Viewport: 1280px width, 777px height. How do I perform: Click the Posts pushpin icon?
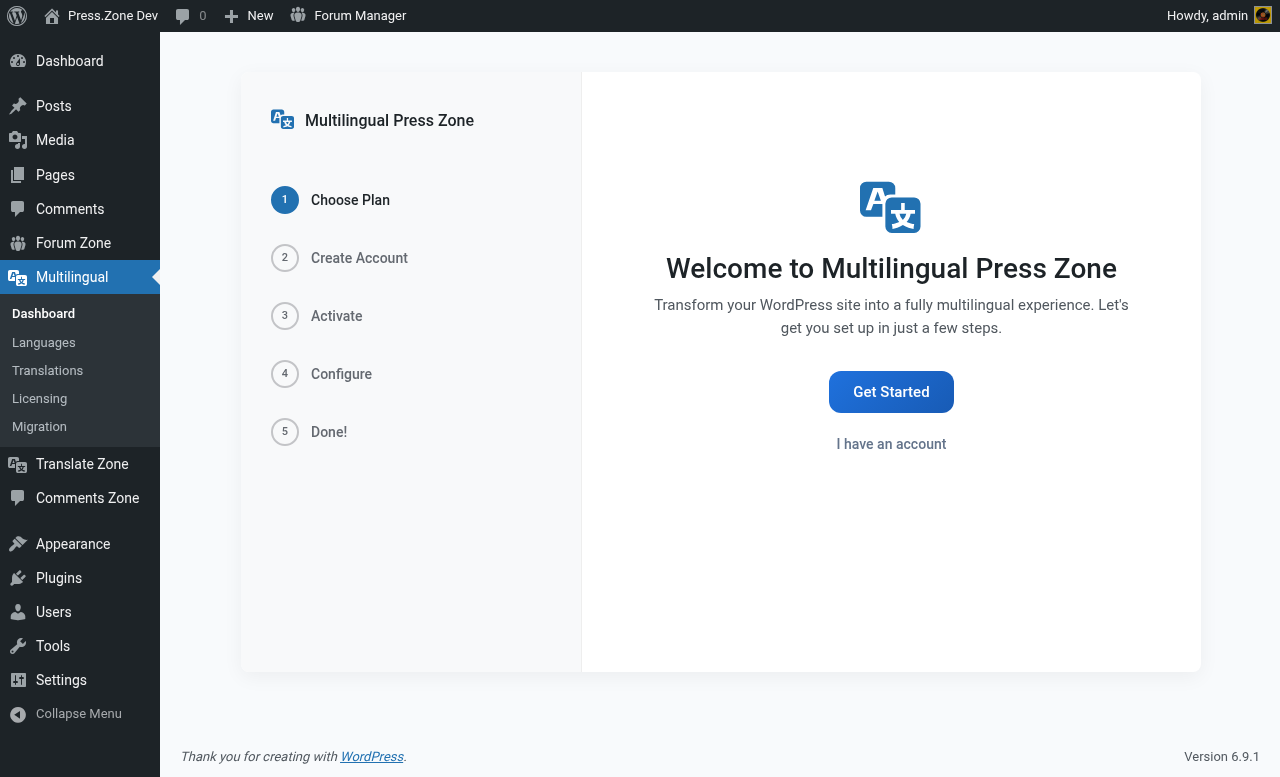click(x=18, y=106)
